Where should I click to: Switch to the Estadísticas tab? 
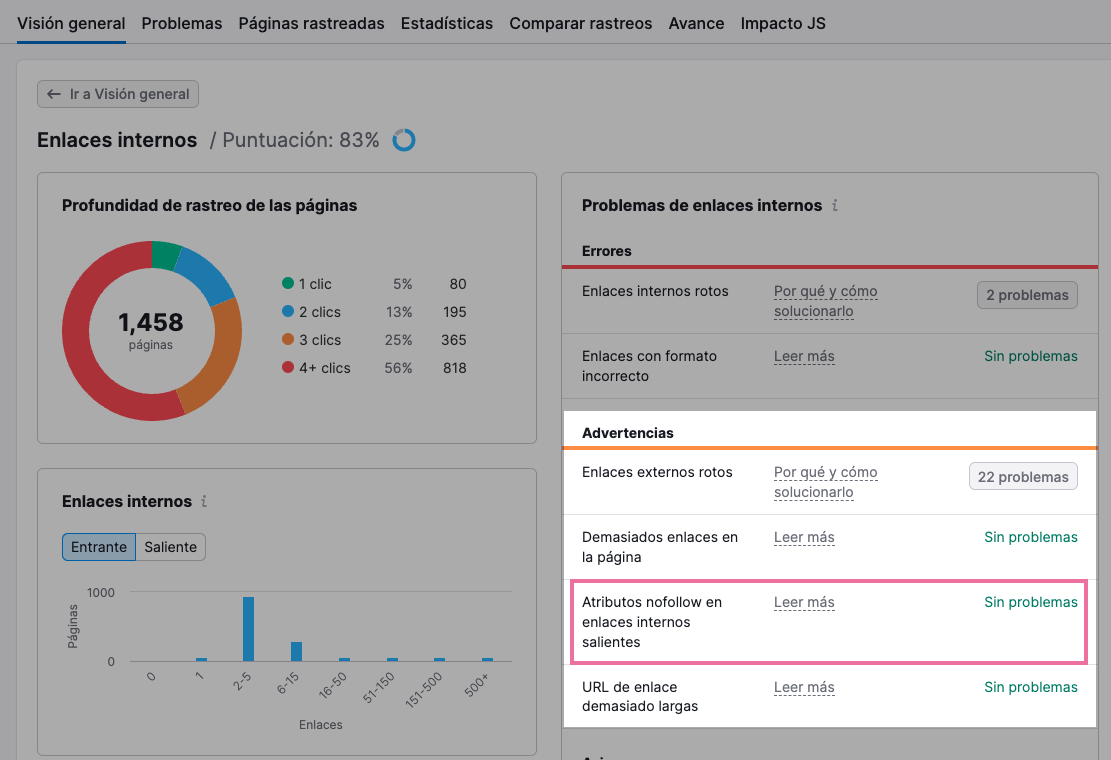click(x=446, y=23)
